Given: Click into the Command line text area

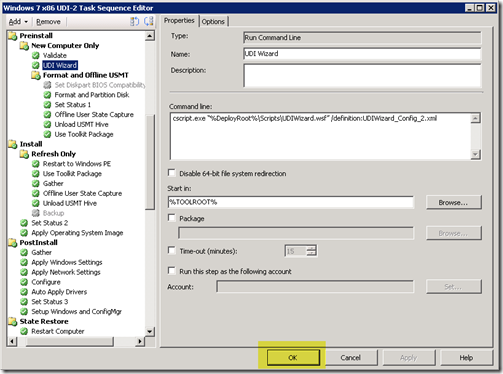Looking at the screenshot, I should pos(321,136).
